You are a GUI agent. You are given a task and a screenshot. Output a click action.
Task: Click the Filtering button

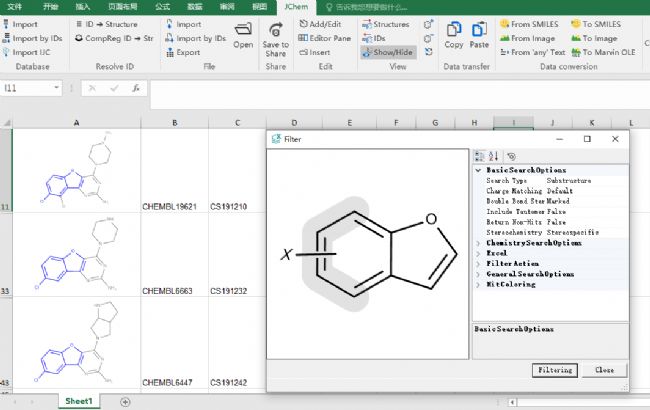(x=555, y=370)
